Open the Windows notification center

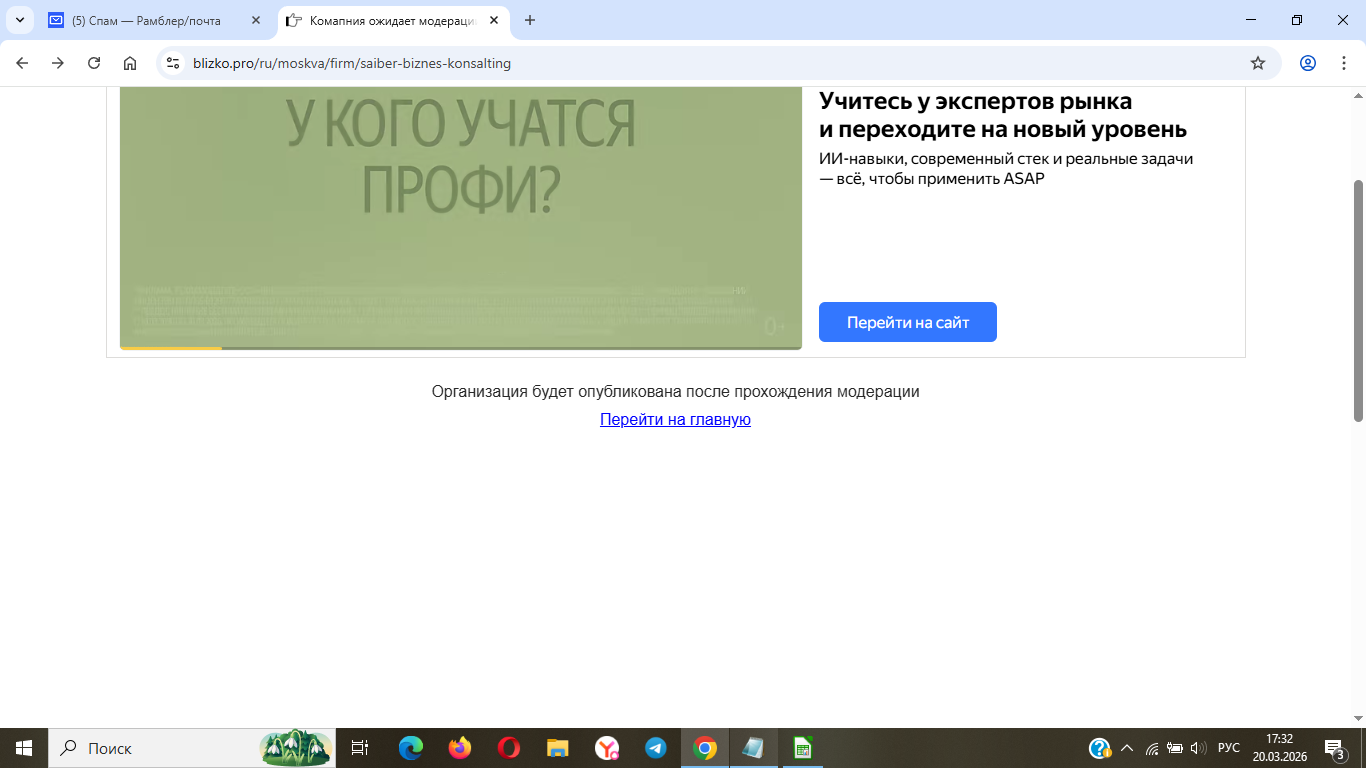(x=1335, y=748)
